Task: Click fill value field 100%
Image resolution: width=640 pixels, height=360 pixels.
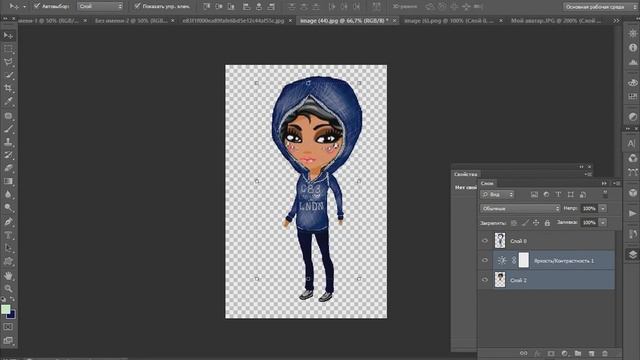Action: [x=589, y=223]
